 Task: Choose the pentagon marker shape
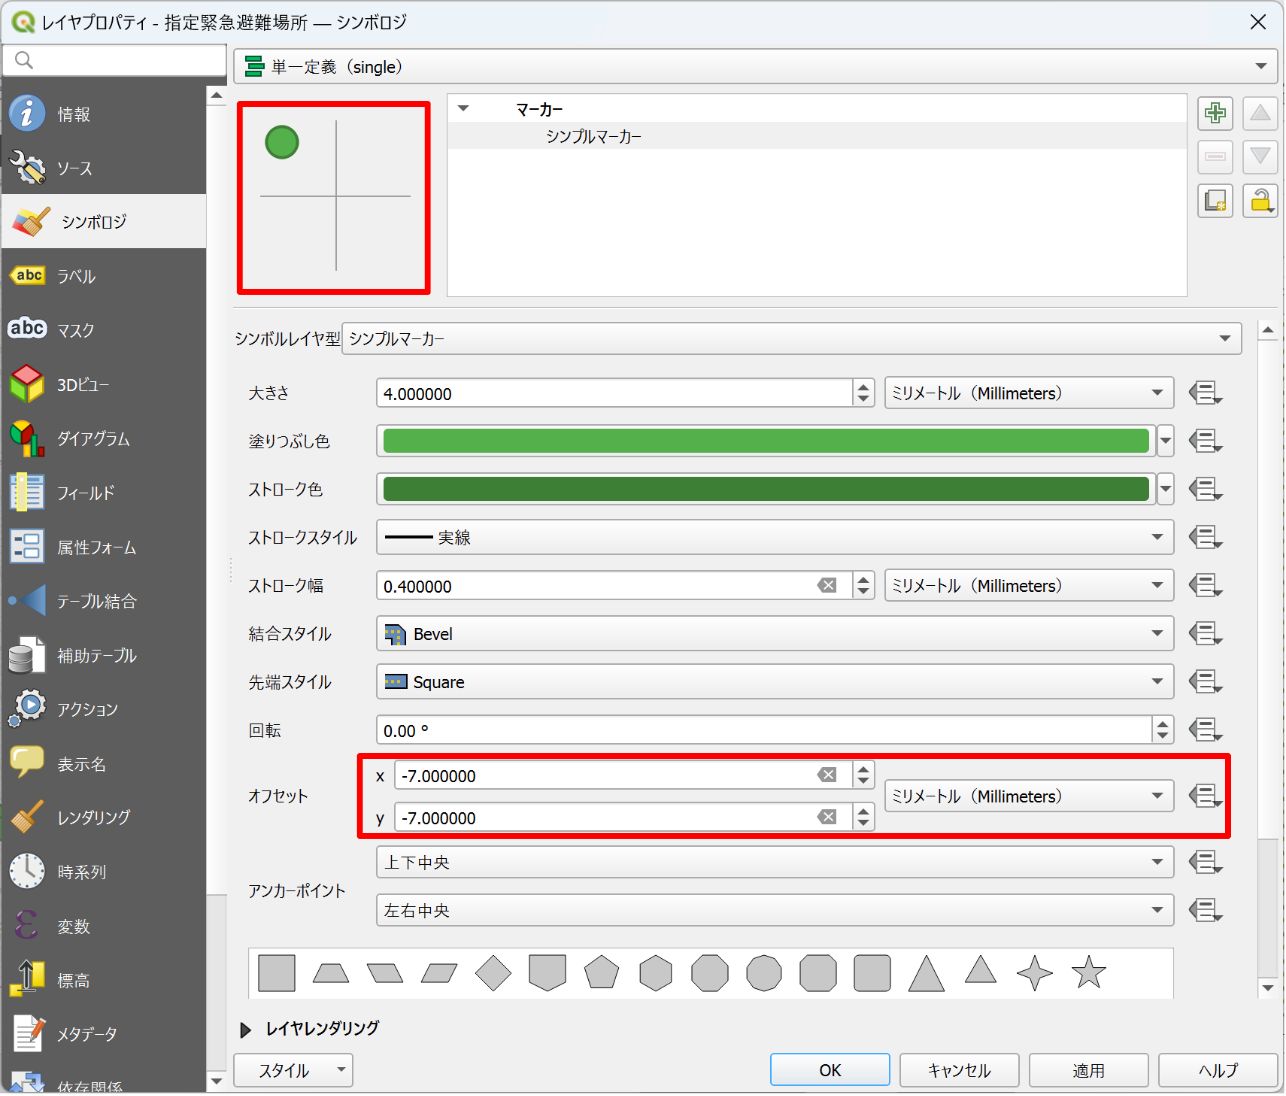pos(601,972)
